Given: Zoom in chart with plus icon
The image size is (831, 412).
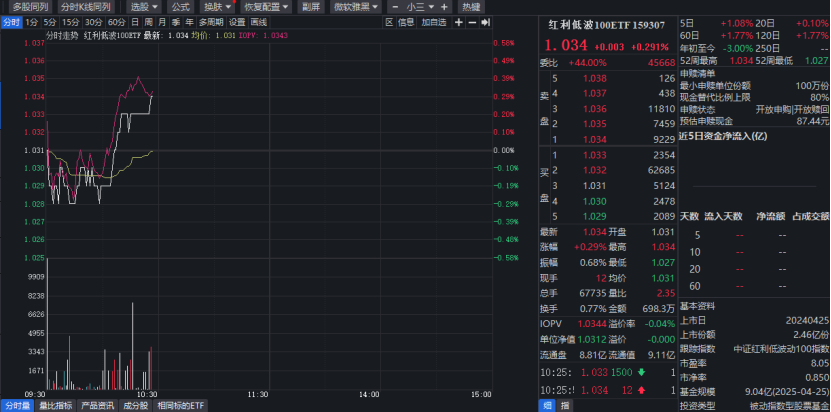Looking at the screenshot, I should tap(459, 22).
